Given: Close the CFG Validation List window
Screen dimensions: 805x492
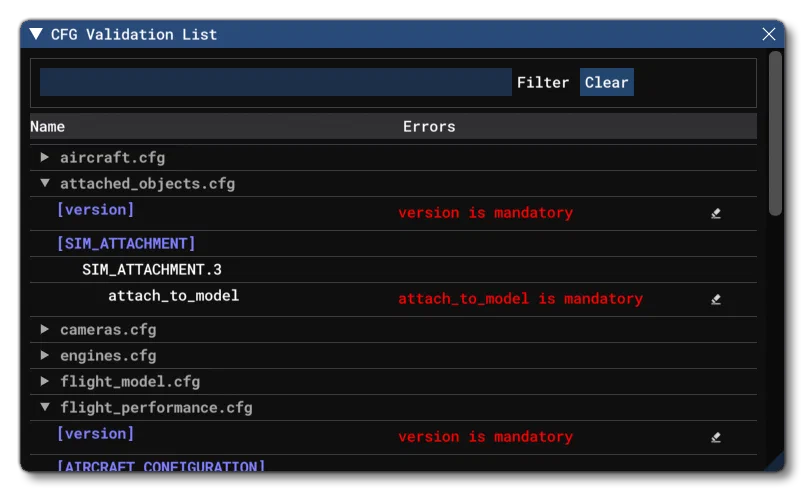Looking at the screenshot, I should [769, 34].
